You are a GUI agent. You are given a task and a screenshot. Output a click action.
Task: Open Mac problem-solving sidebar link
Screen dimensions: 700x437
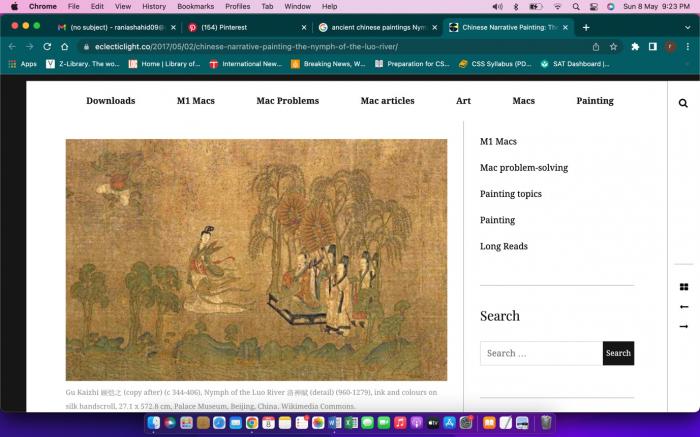tap(524, 168)
